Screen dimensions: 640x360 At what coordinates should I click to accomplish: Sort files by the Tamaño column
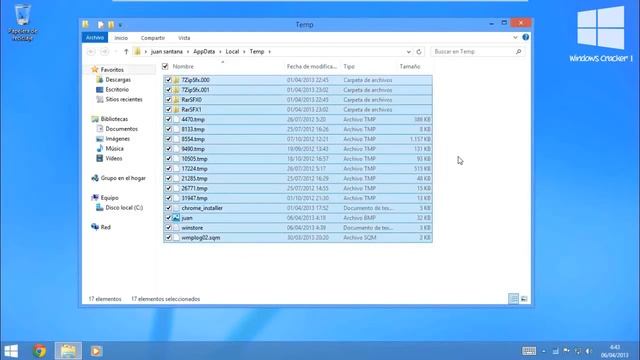click(410, 66)
